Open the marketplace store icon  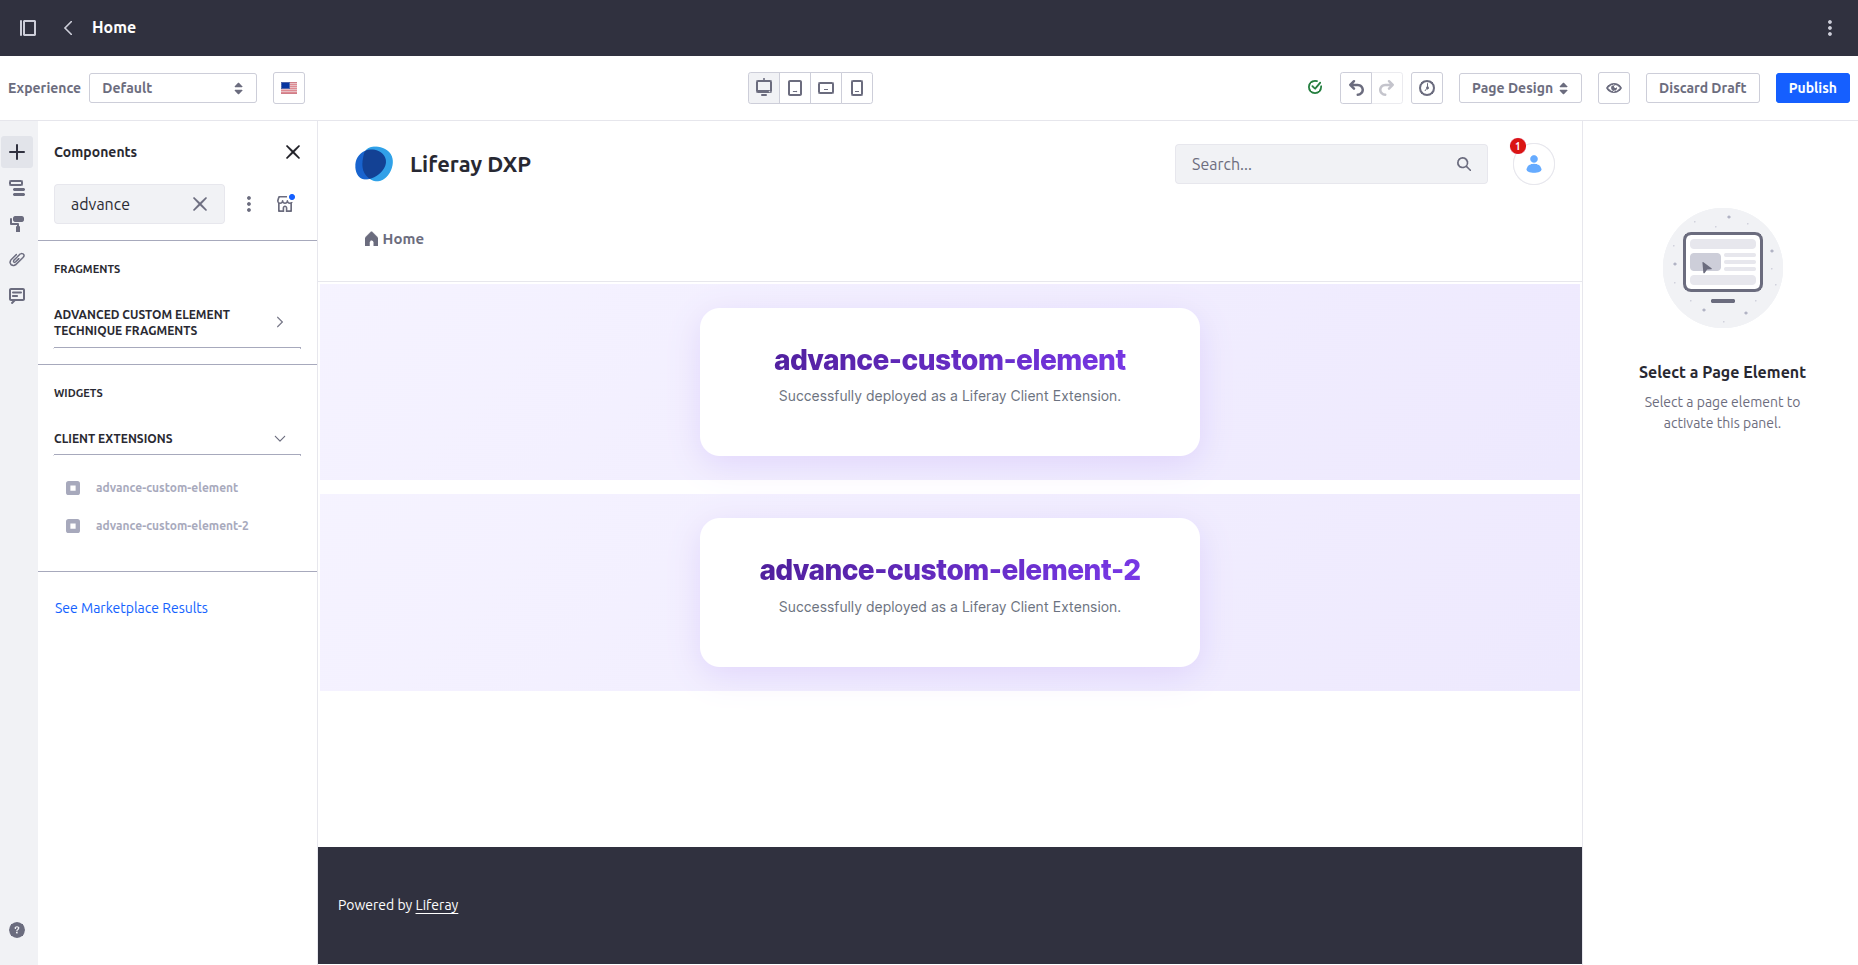[286, 204]
